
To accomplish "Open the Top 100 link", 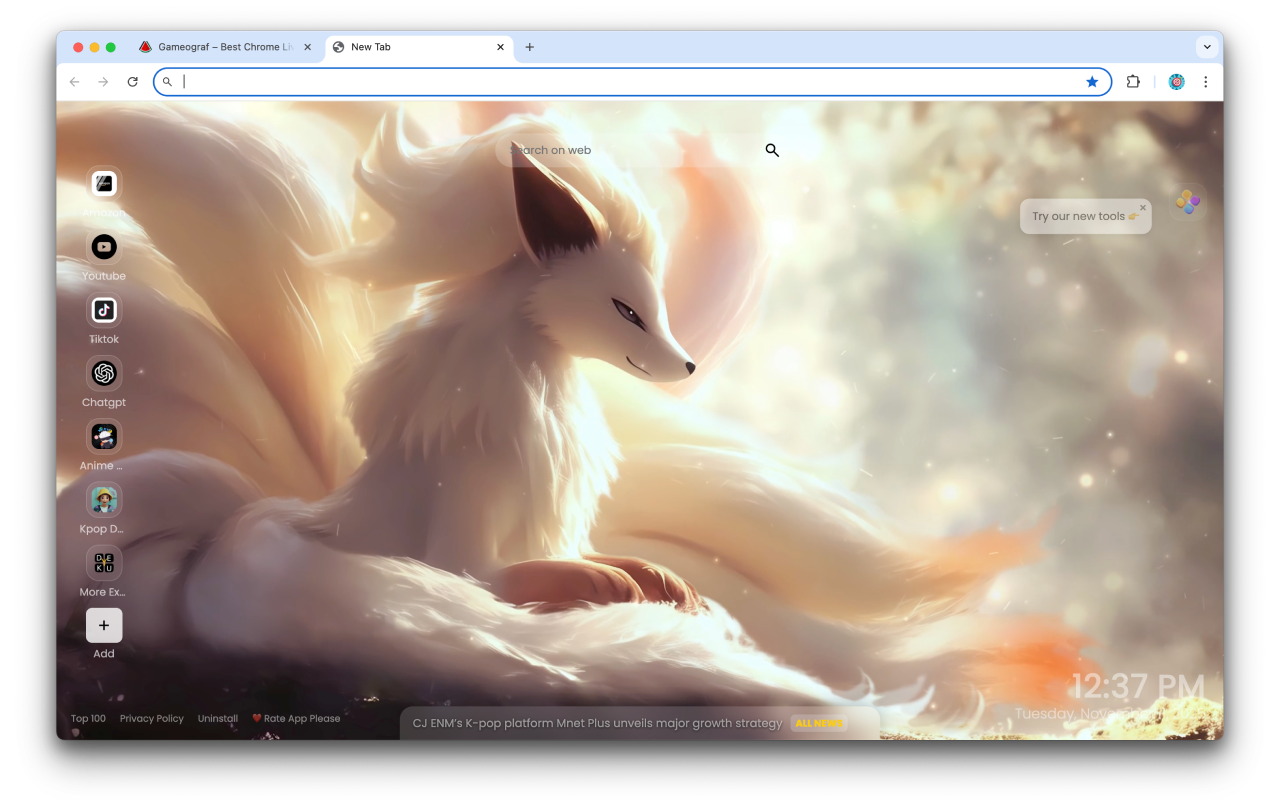I will tap(88, 718).
